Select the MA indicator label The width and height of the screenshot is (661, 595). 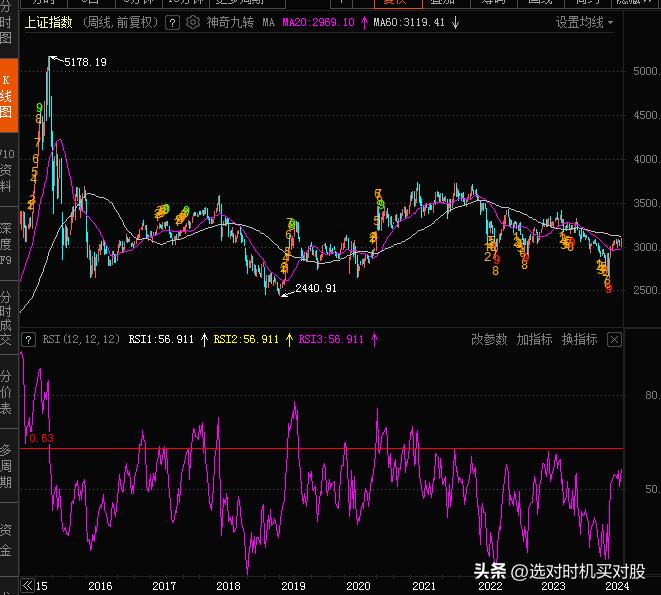pos(269,22)
